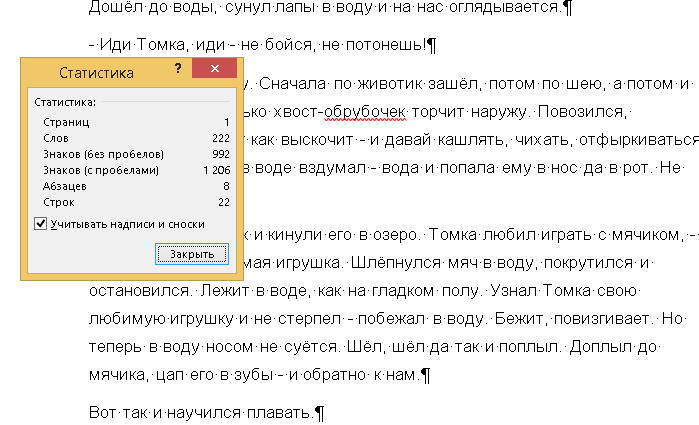Click the word 'Повозился' in document text
This screenshot has height=425, width=699.
pos(581,111)
